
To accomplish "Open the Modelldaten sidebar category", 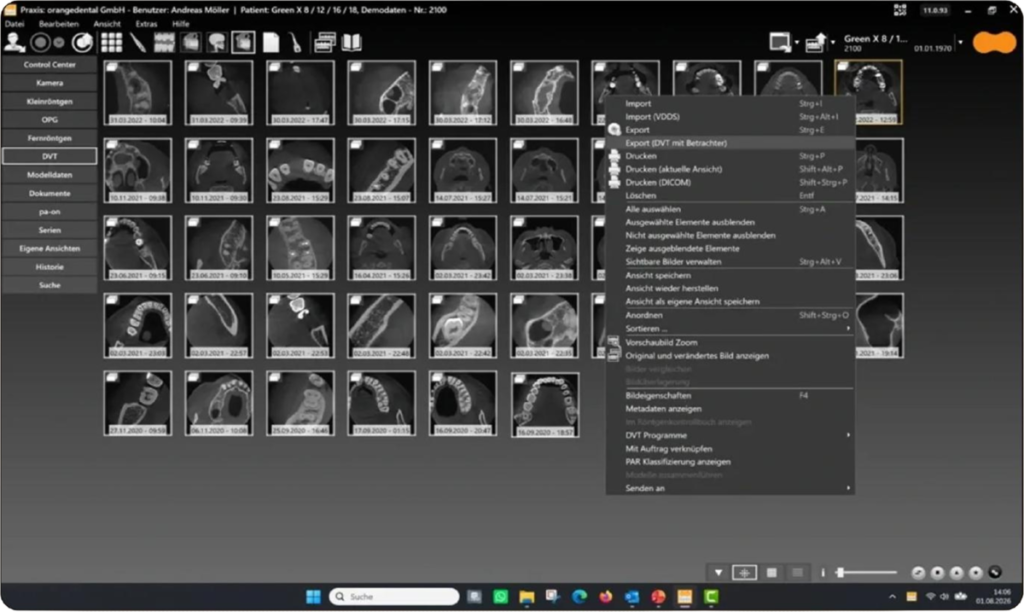I will pyautogui.click(x=50, y=175).
